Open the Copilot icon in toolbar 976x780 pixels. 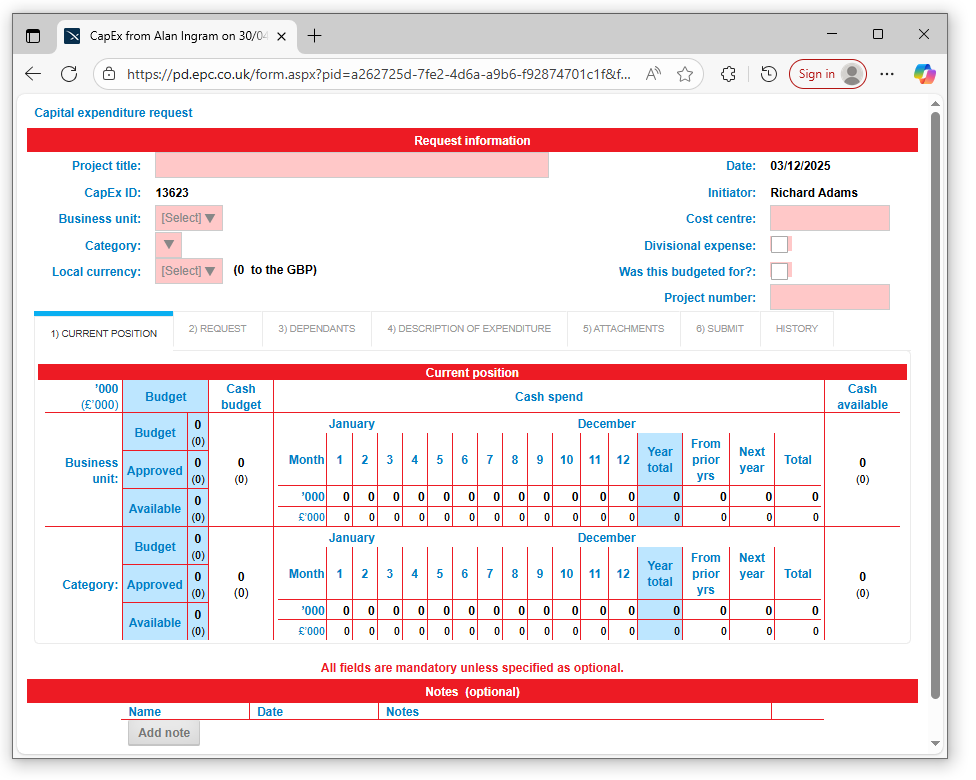924,74
